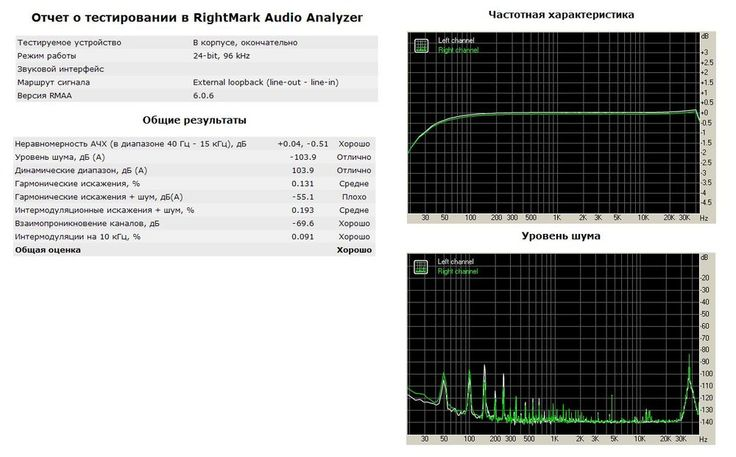The width and height of the screenshot is (736, 457).
Task: Click value '24-bit, 96 kHz'
Action: tap(221, 56)
